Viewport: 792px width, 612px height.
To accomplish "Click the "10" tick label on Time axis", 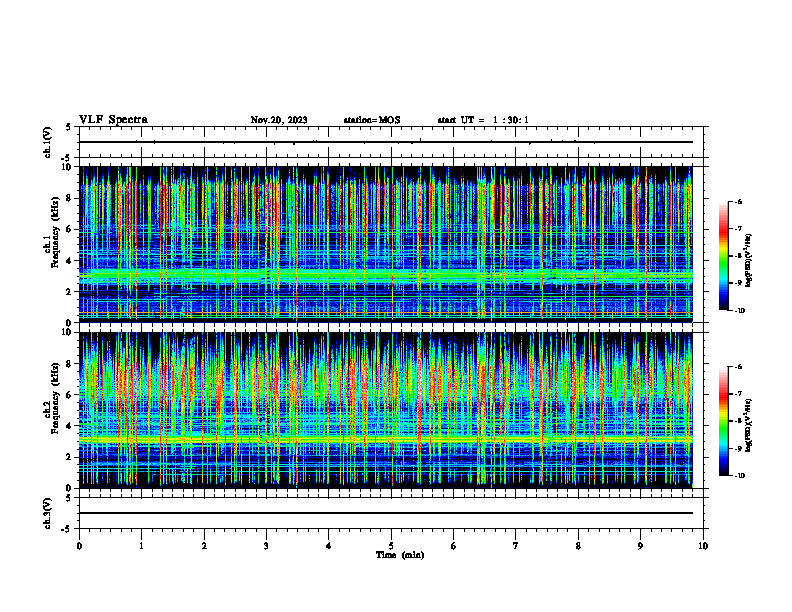I will pyautogui.click(x=703, y=546).
